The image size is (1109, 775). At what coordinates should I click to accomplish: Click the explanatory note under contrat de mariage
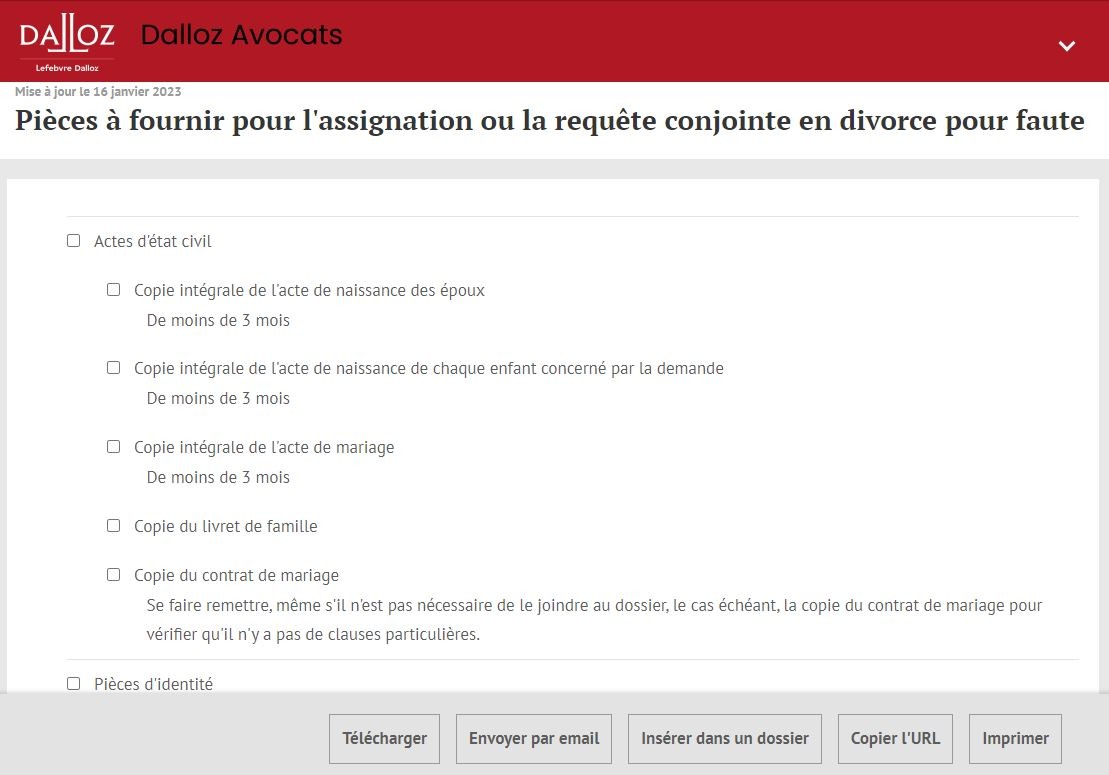click(594, 620)
